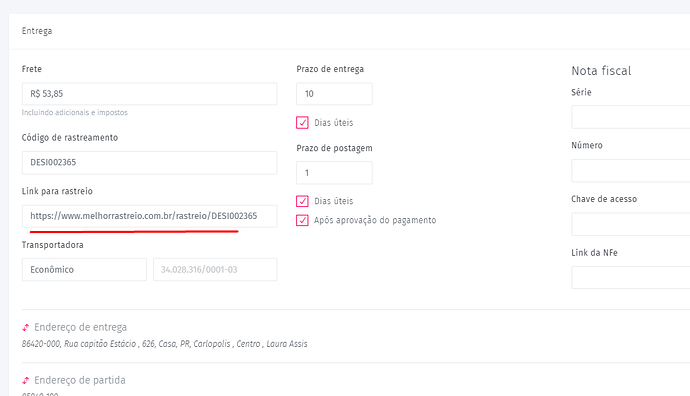The height and width of the screenshot is (396, 690).
Task: Click the swap icon beside Endereço de partida
Action: coord(26,380)
